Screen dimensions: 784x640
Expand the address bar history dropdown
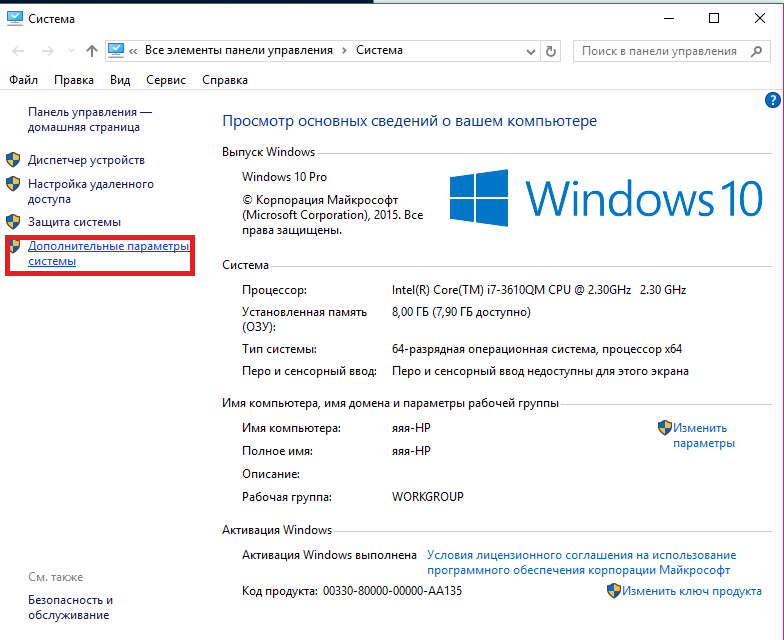(x=531, y=52)
